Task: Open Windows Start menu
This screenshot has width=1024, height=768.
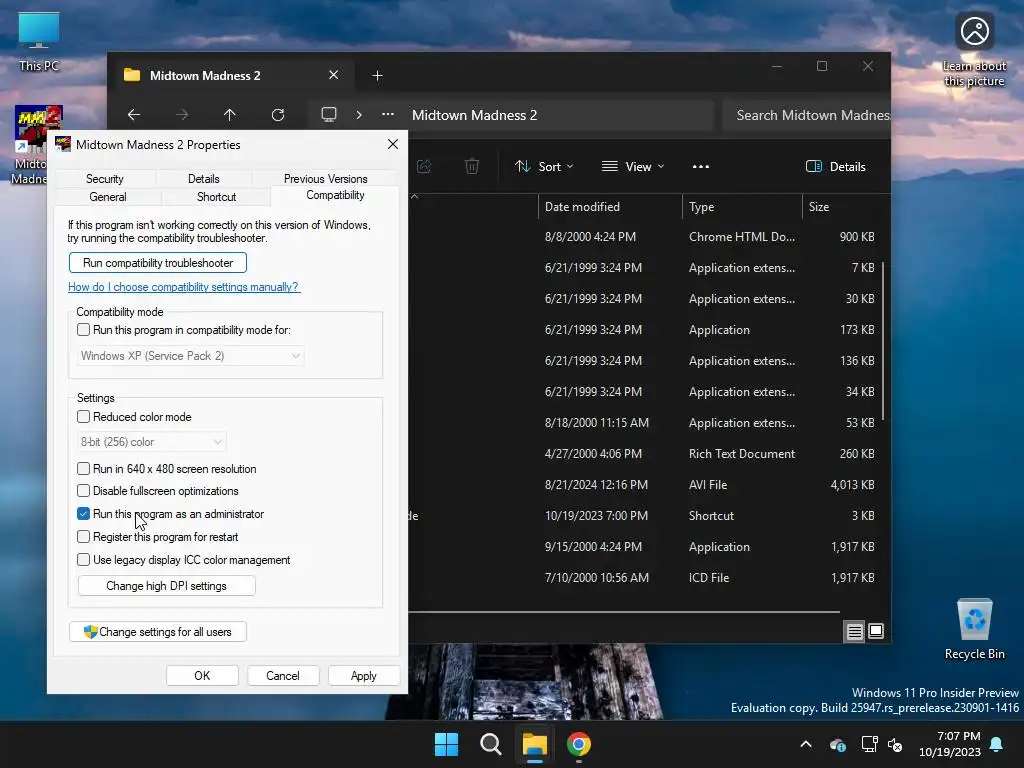Action: click(447, 744)
